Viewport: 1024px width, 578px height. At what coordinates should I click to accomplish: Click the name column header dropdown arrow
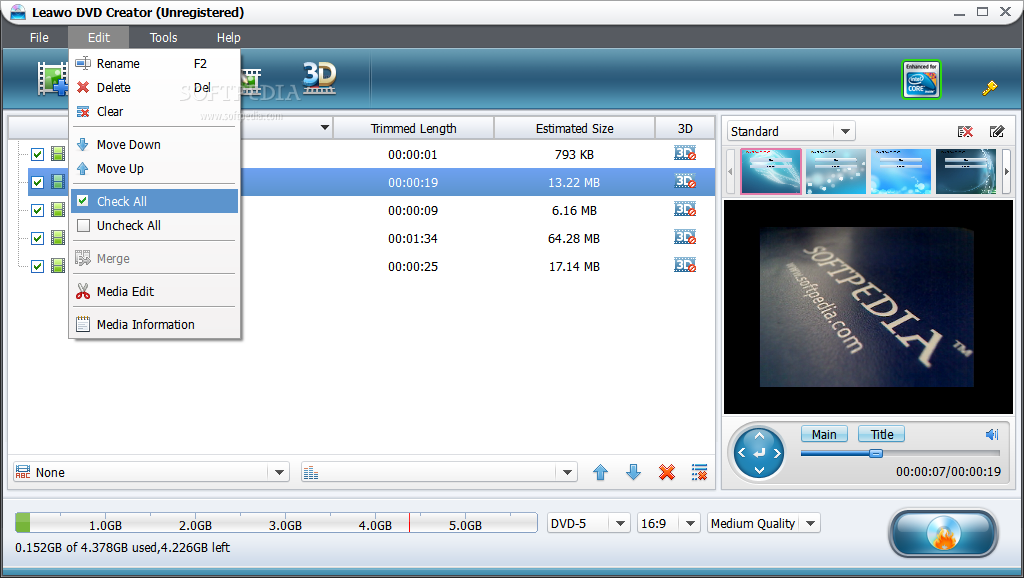[325, 128]
